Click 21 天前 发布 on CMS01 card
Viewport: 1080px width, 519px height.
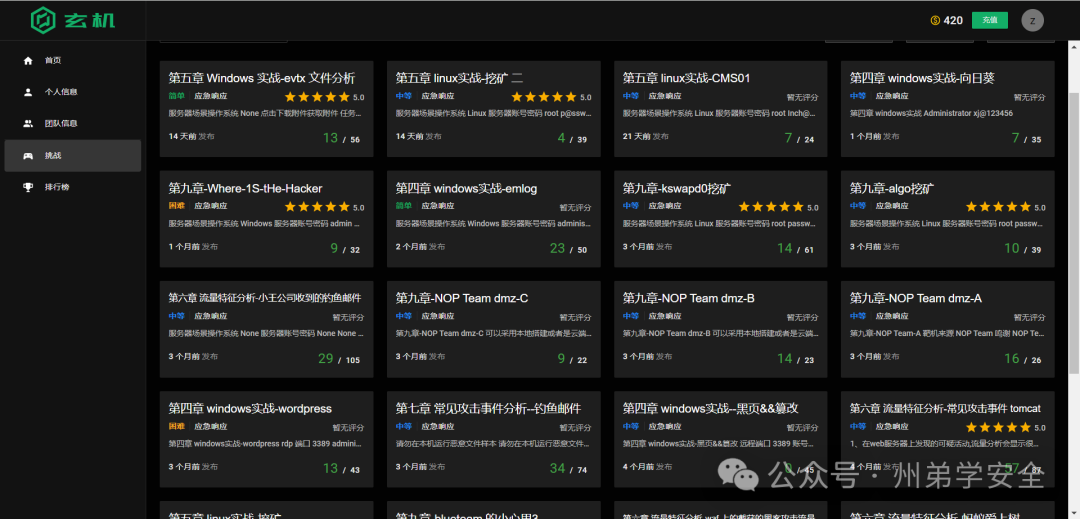click(x=645, y=136)
